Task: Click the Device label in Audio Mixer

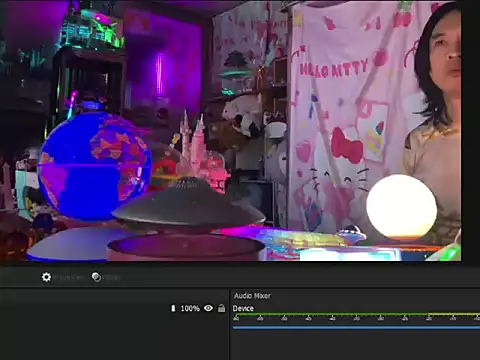Action: click(x=243, y=308)
